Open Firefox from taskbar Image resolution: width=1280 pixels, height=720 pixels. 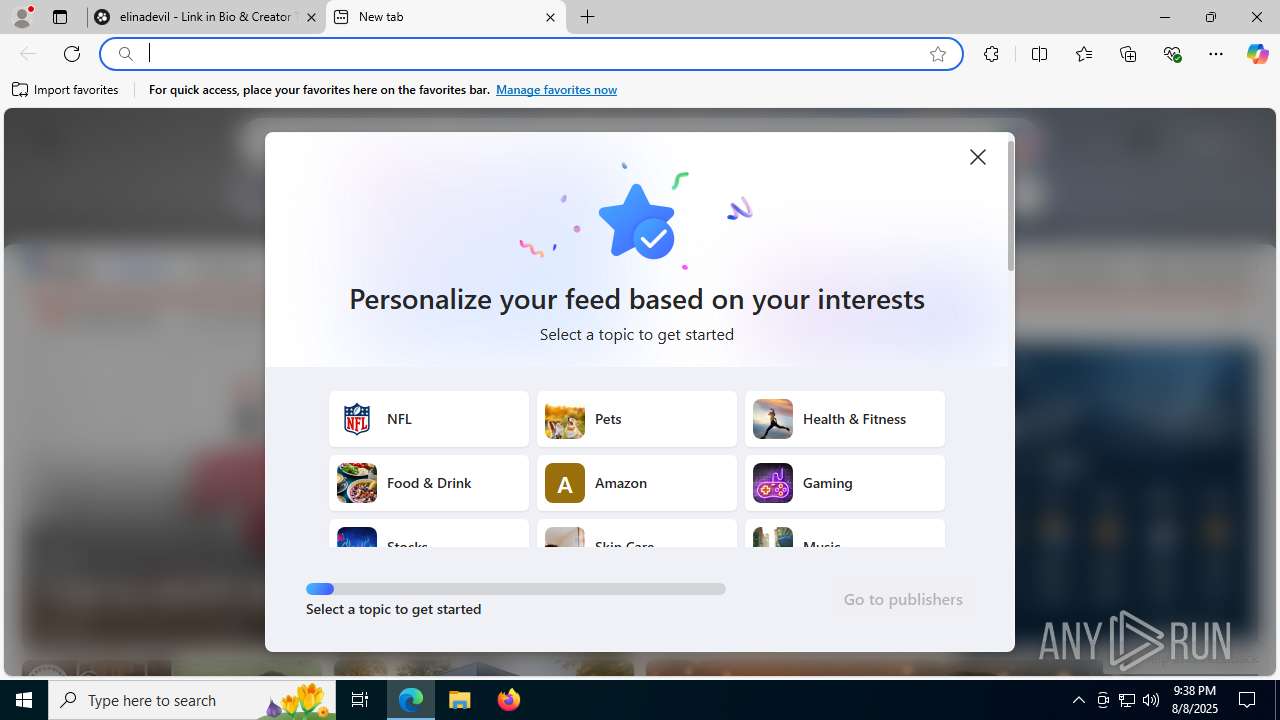508,700
